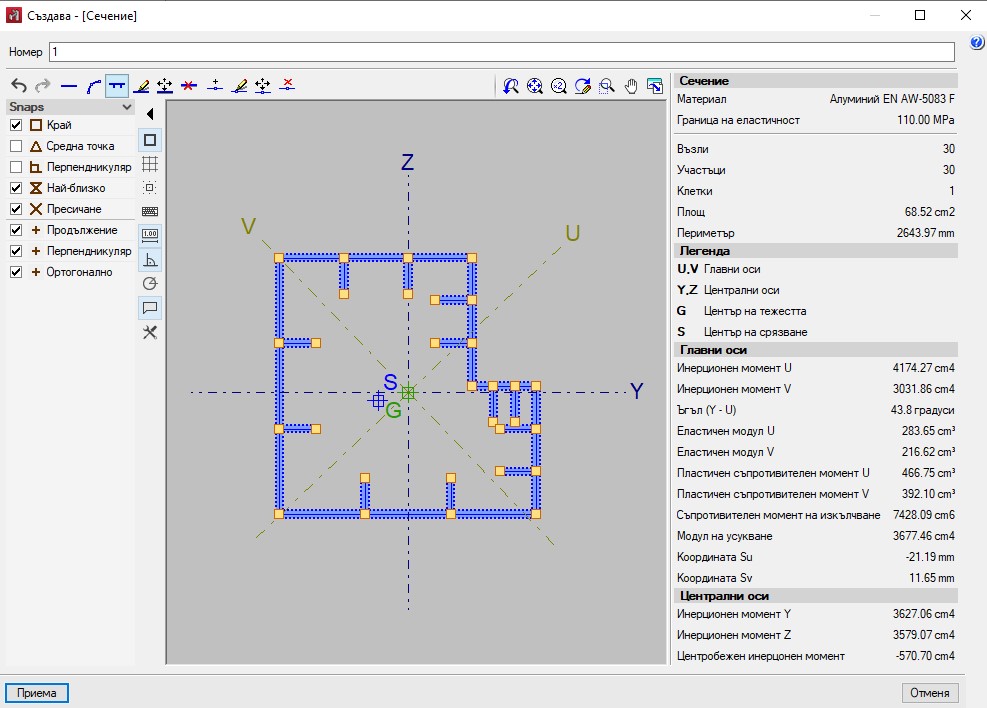The height and width of the screenshot is (708, 987).
Task: Open keyboard coordinate input icon
Action: tap(150, 211)
